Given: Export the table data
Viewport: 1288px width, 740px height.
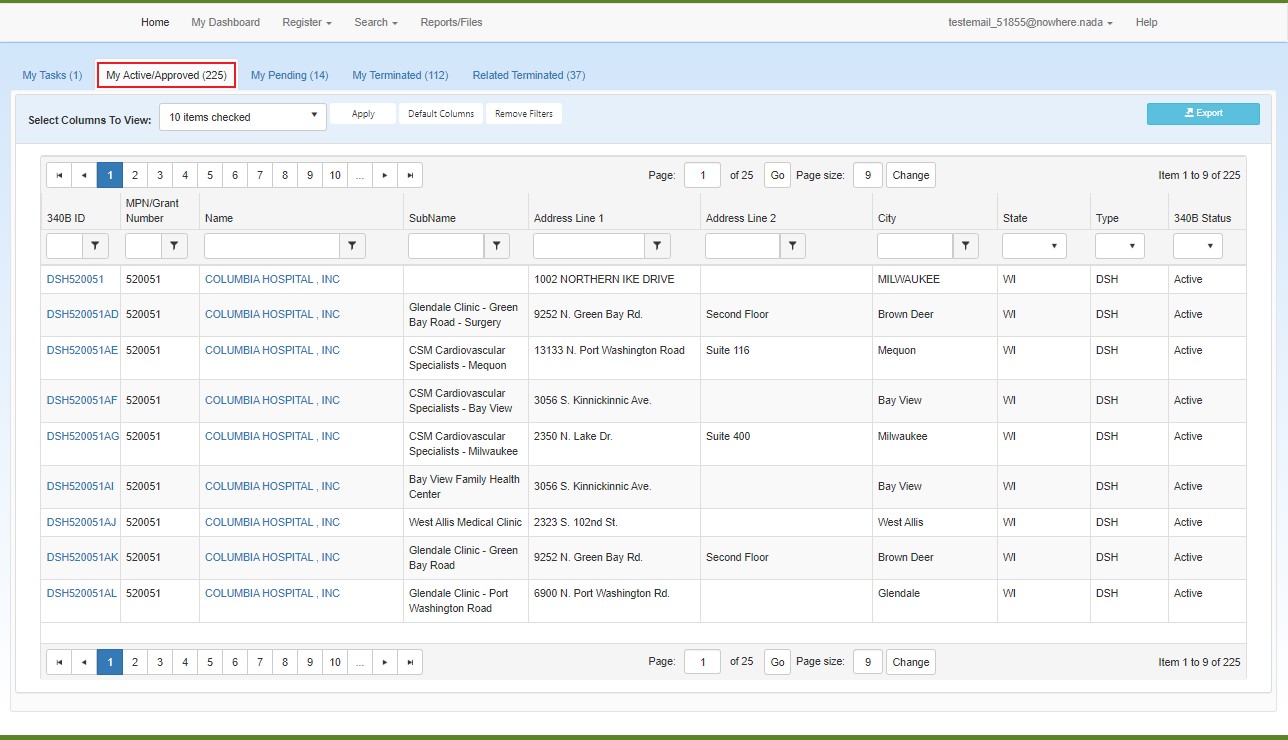Looking at the screenshot, I should [x=1203, y=113].
